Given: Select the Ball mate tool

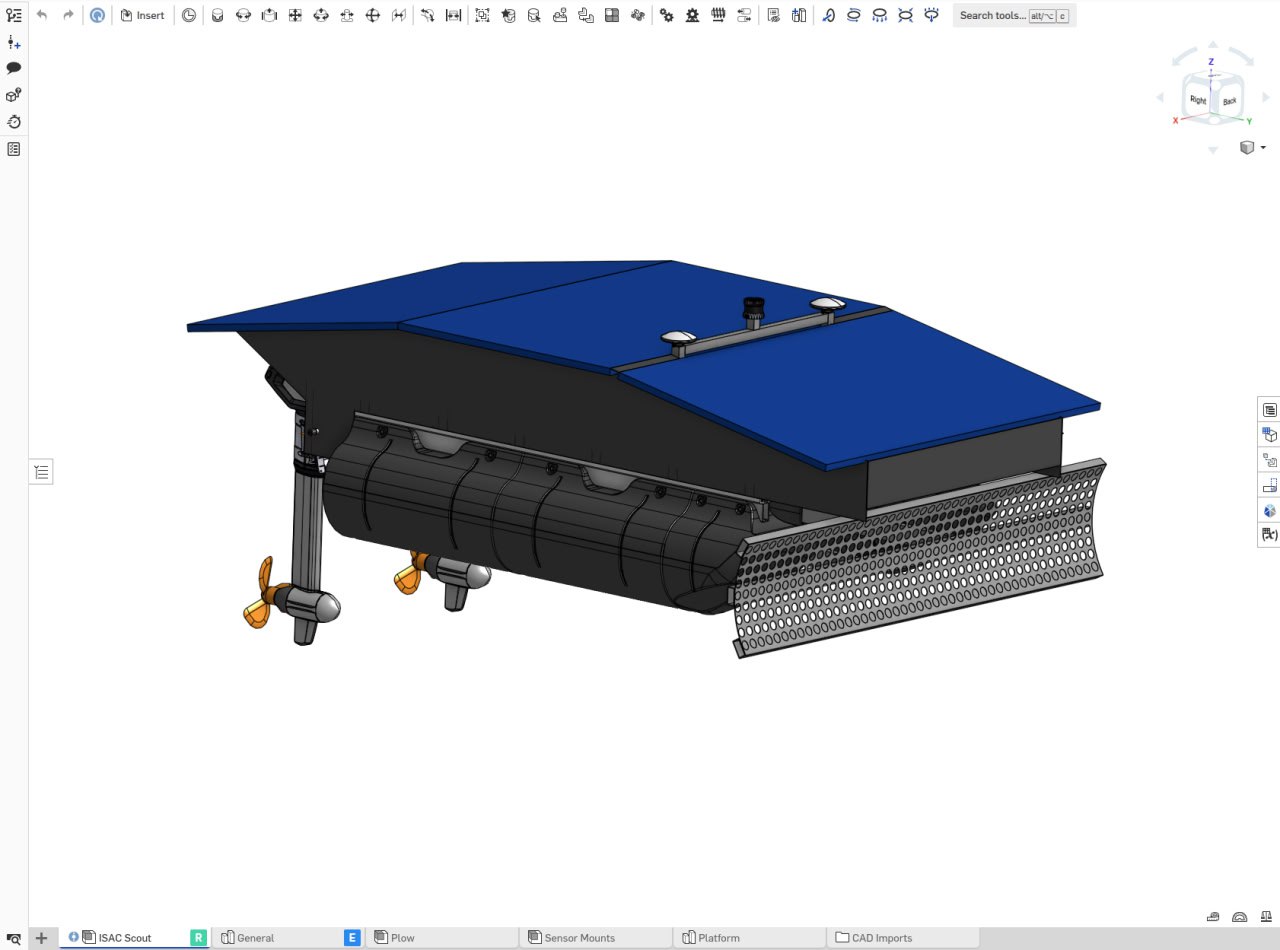Looking at the screenshot, I should click(x=373, y=15).
